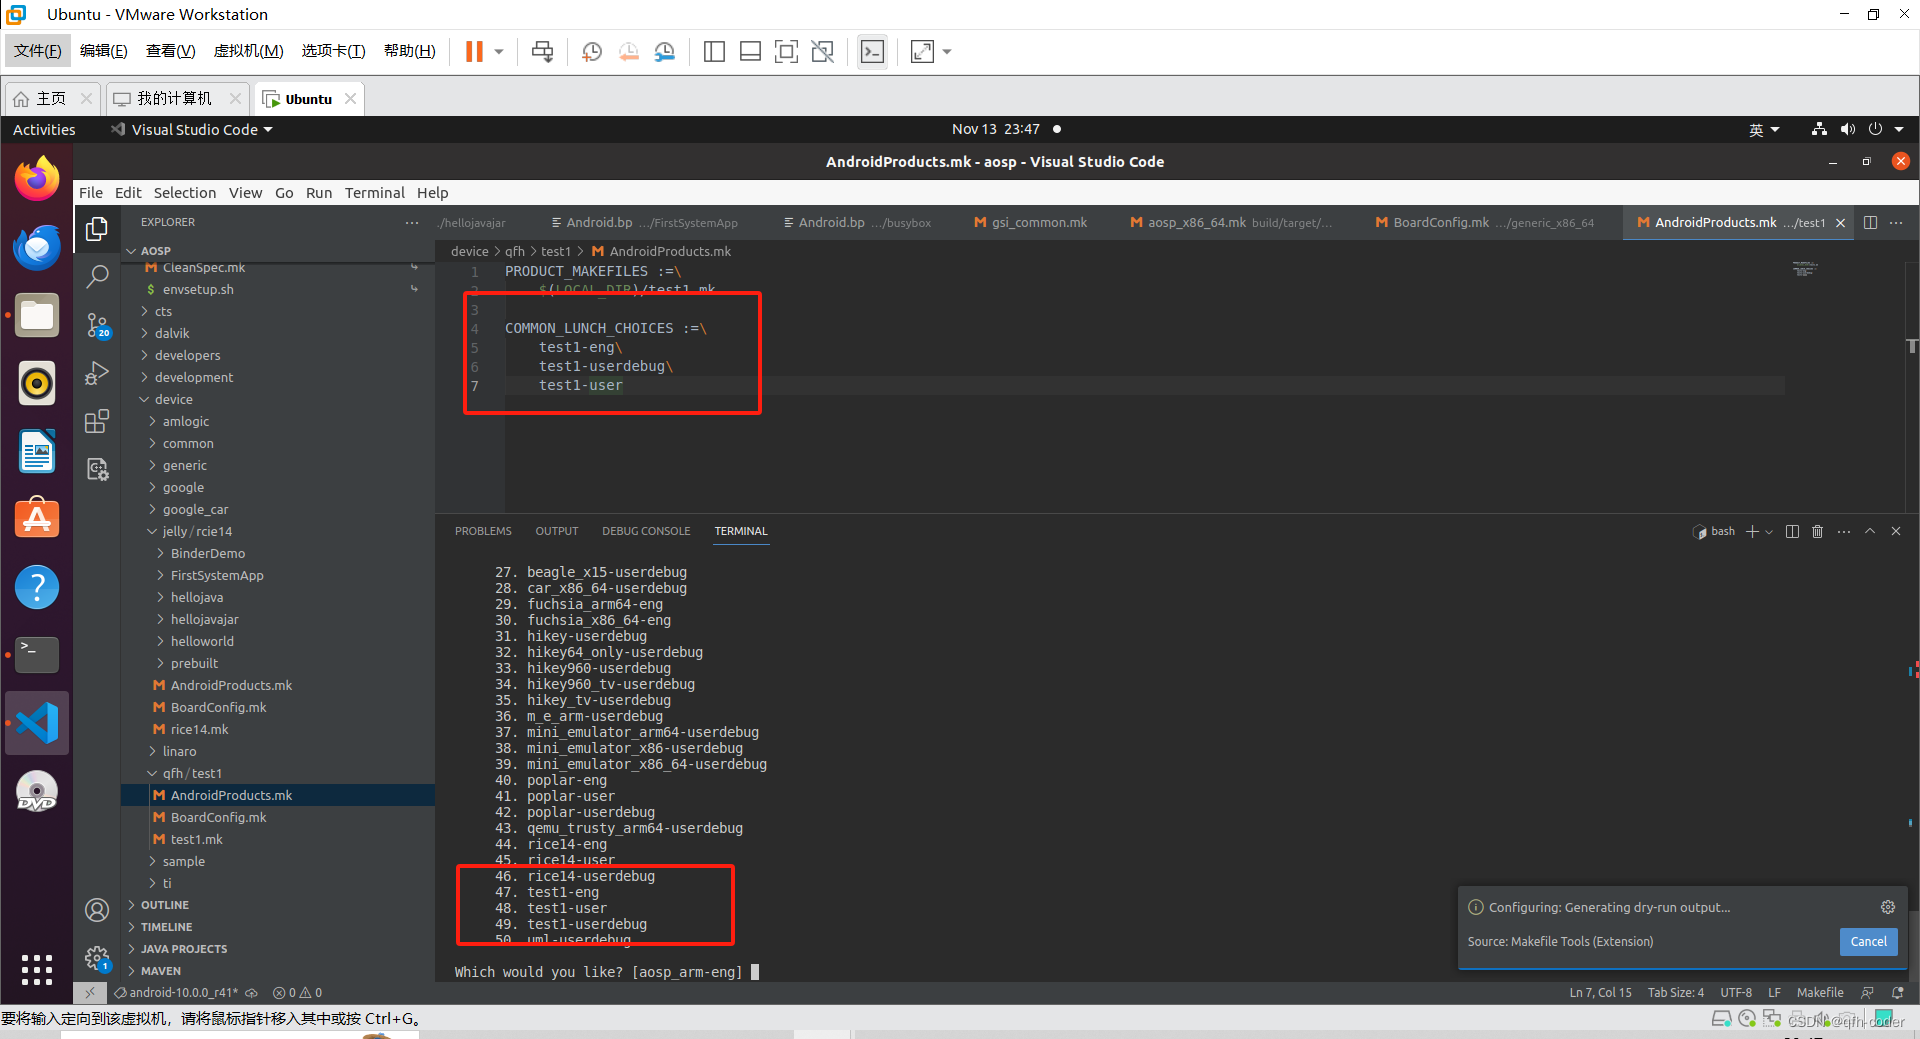1920x1039 pixels.
Task: Click the remote window indicator in status bar
Action: [x=89, y=993]
